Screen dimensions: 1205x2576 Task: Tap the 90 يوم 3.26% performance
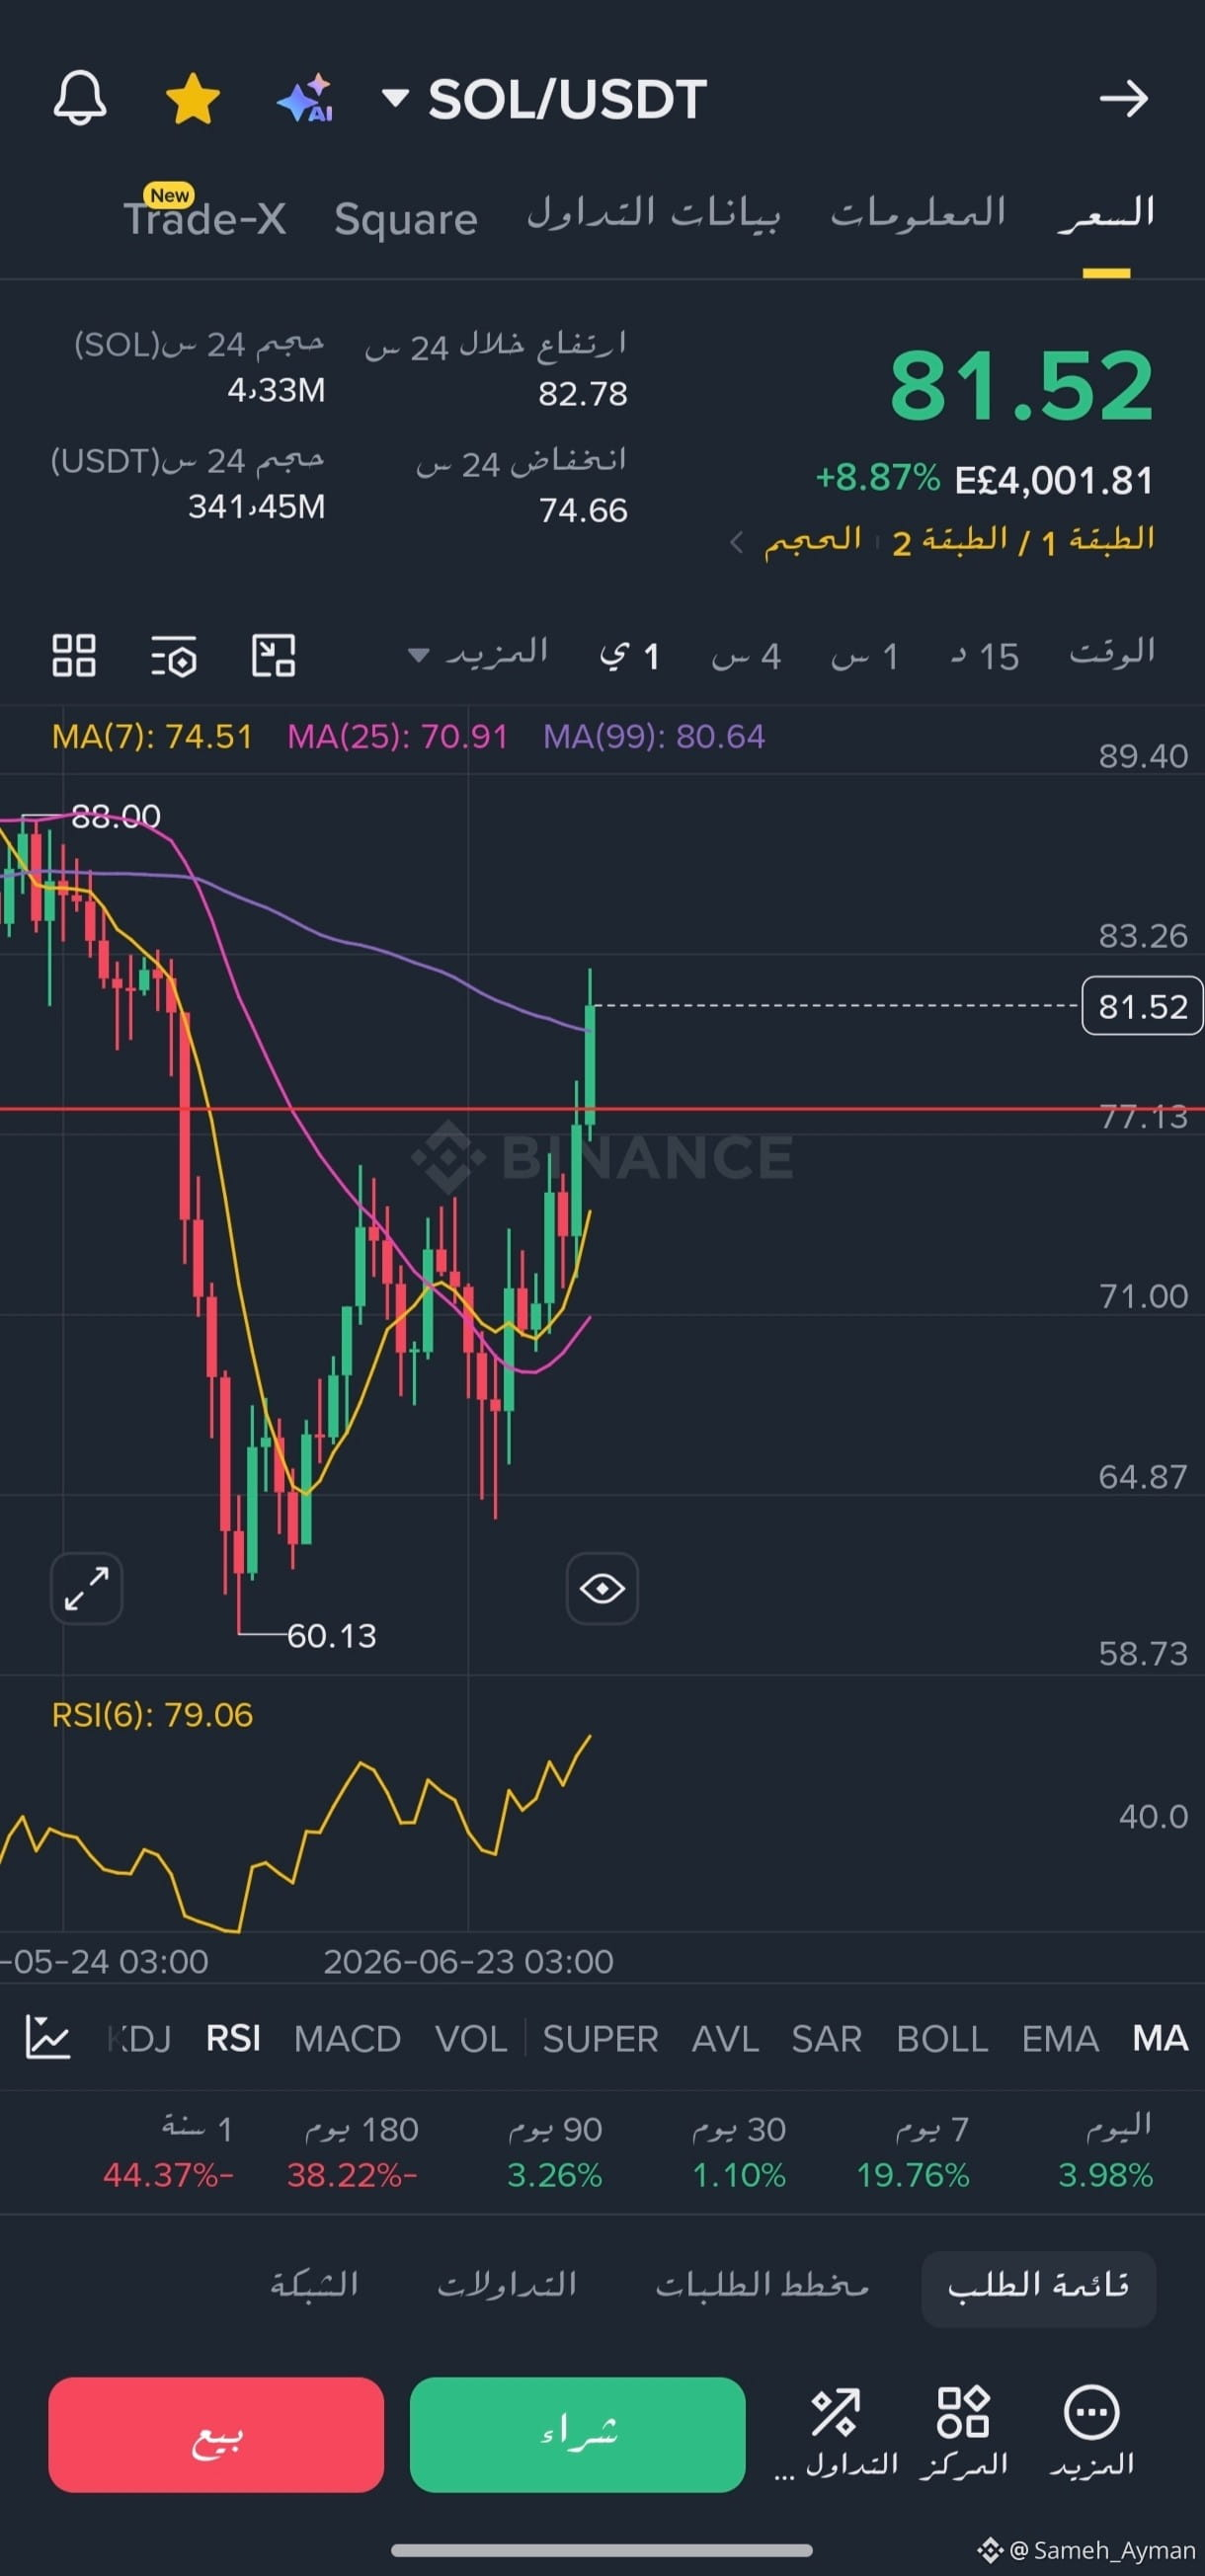pos(555,2150)
